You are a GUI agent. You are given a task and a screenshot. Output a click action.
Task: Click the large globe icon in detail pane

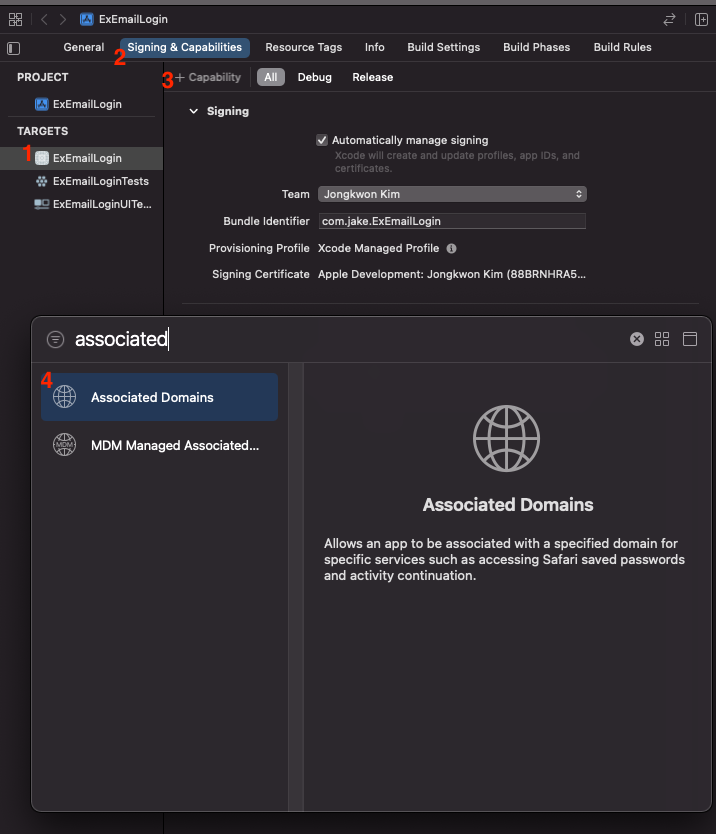(506, 439)
